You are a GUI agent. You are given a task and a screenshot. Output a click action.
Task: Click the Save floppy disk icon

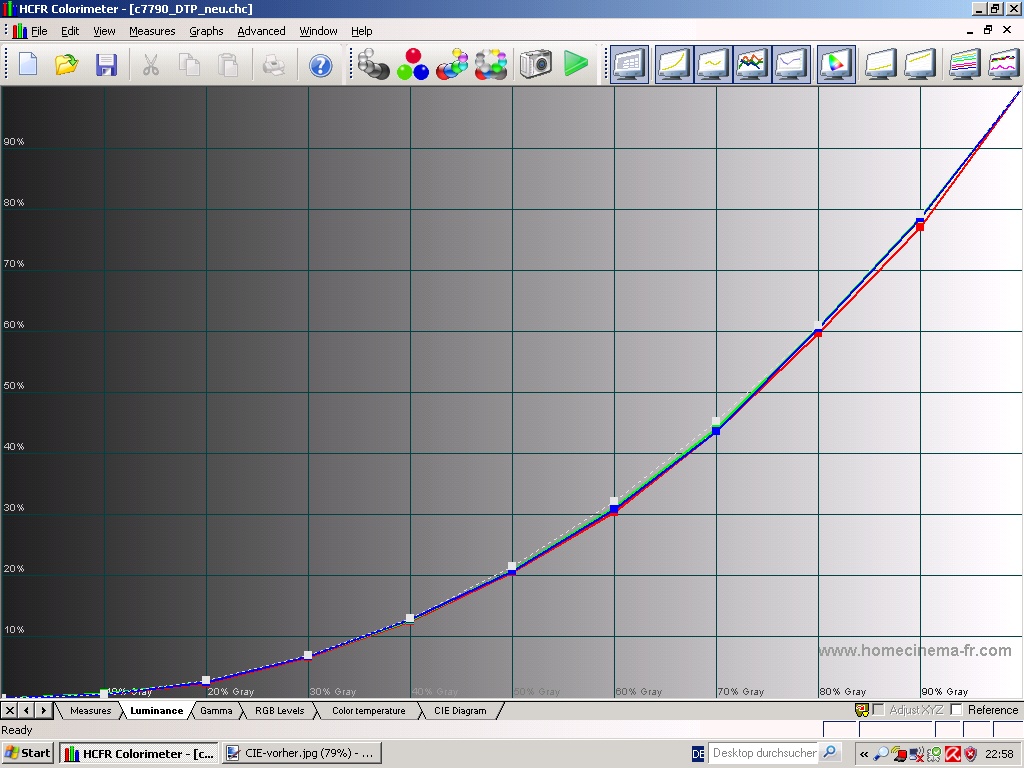point(106,65)
